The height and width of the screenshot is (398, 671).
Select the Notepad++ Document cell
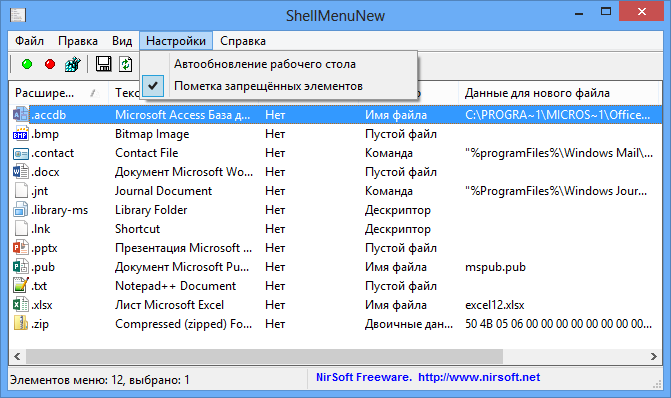click(x=175, y=286)
